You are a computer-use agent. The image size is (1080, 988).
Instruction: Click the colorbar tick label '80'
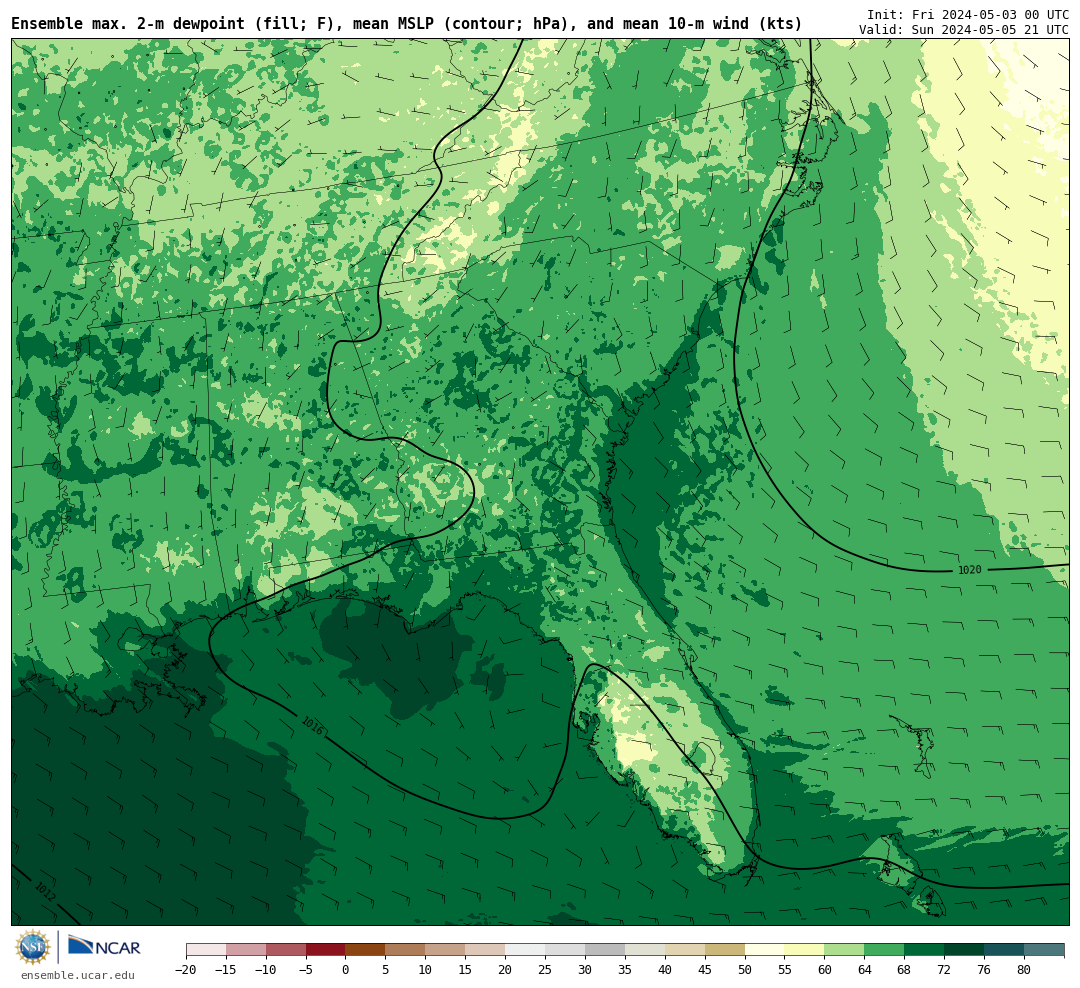(x=1025, y=970)
